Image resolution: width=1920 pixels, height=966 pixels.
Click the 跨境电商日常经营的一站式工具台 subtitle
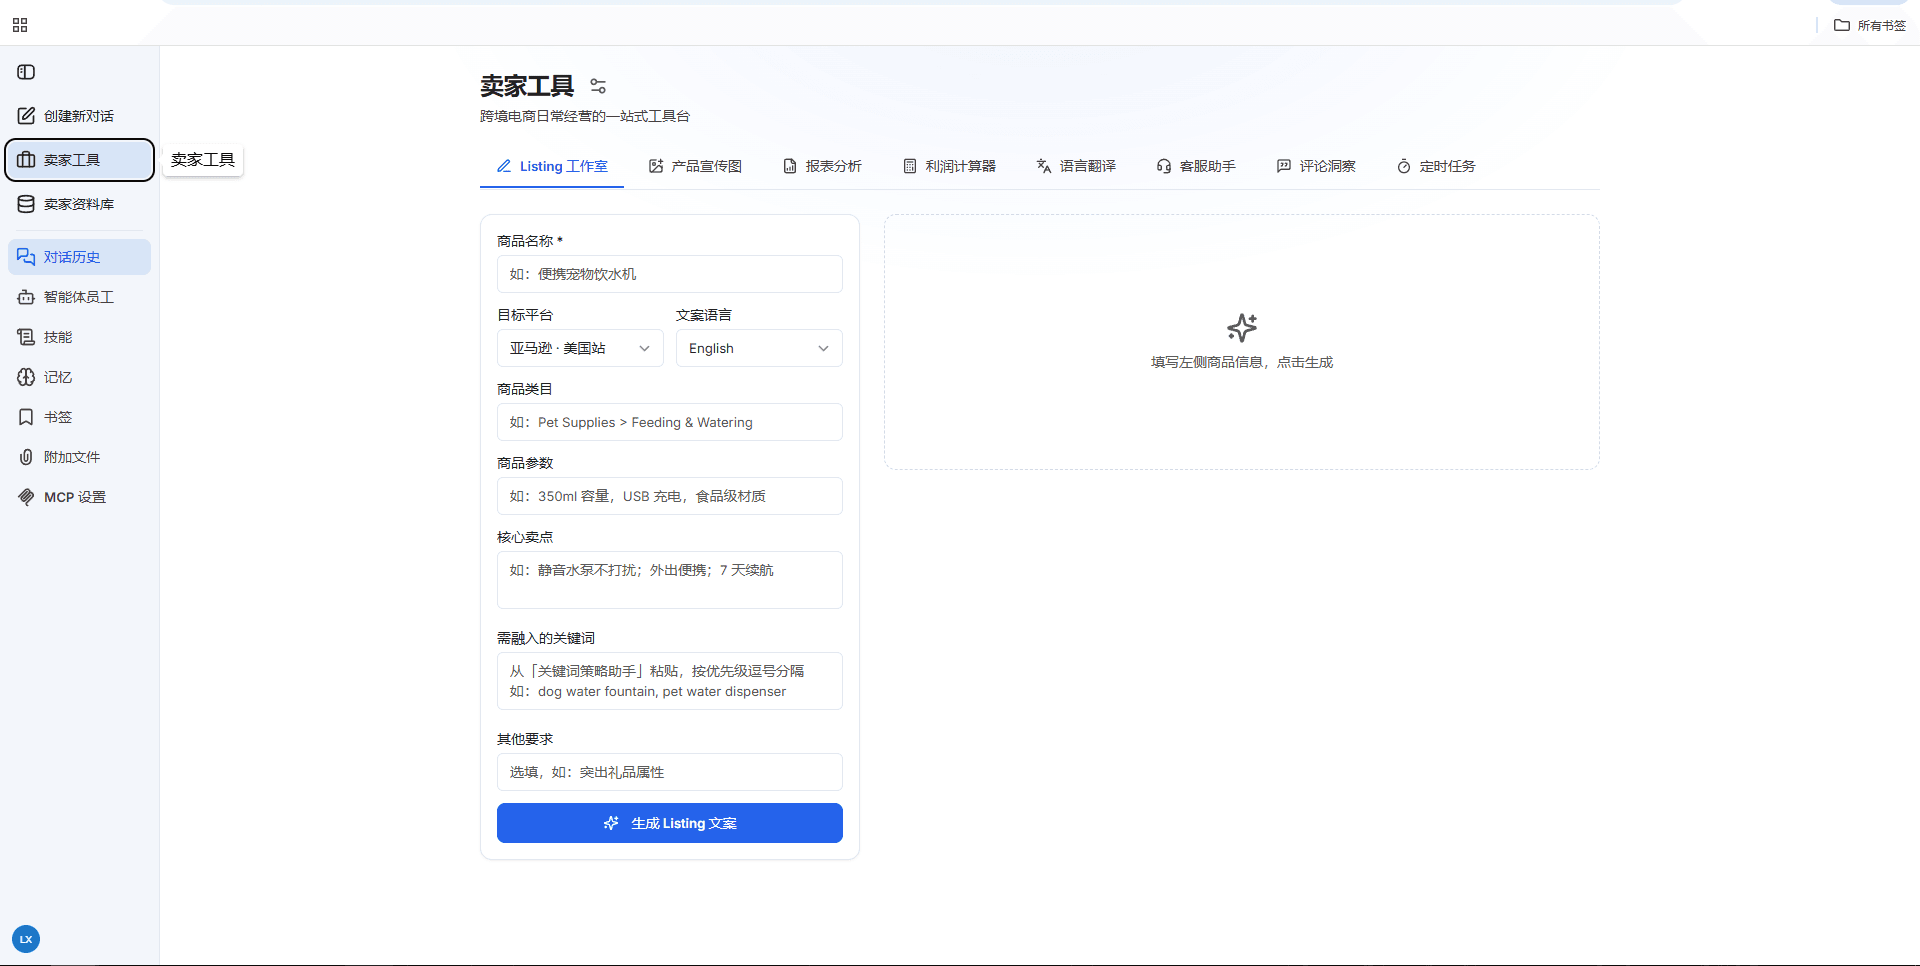click(x=585, y=116)
